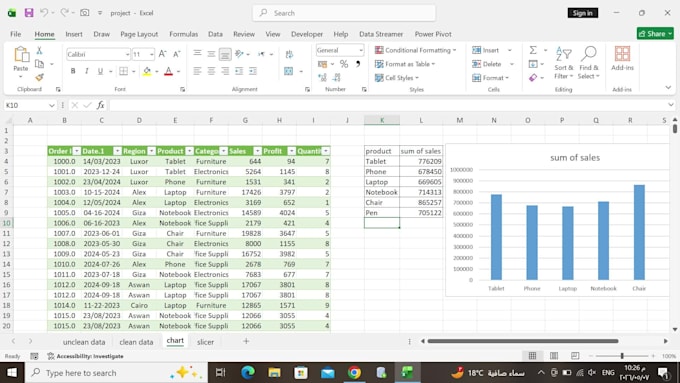Click the Comma Style icon

[358, 64]
